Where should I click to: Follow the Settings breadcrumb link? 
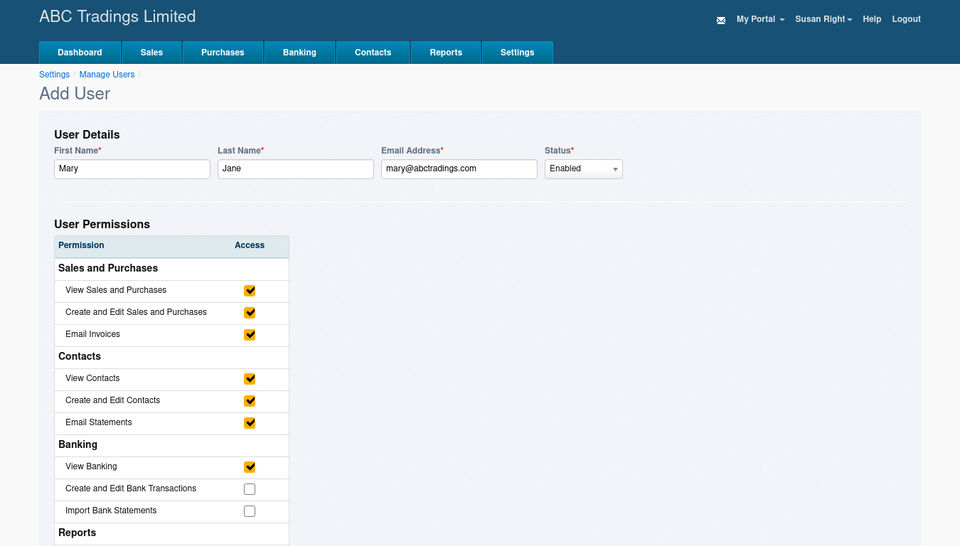pyautogui.click(x=54, y=74)
